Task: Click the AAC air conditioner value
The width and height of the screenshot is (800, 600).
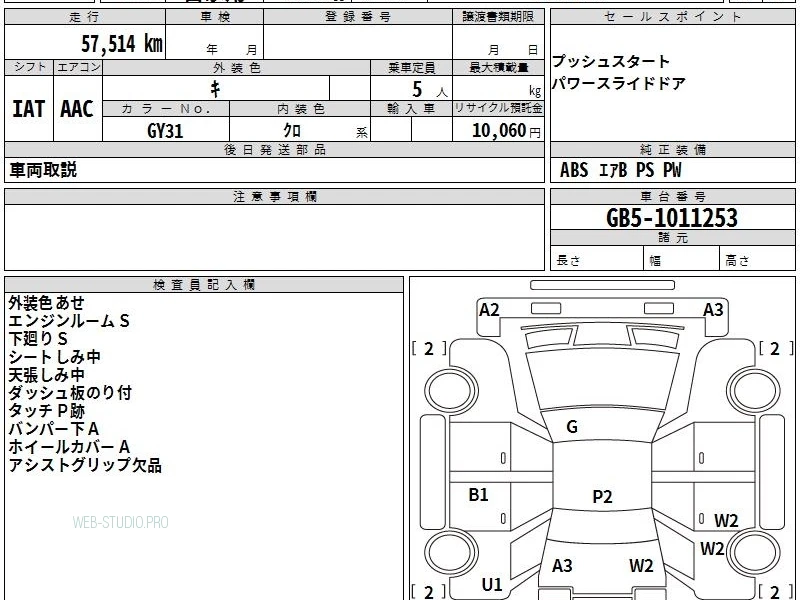Action: coord(77,109)
